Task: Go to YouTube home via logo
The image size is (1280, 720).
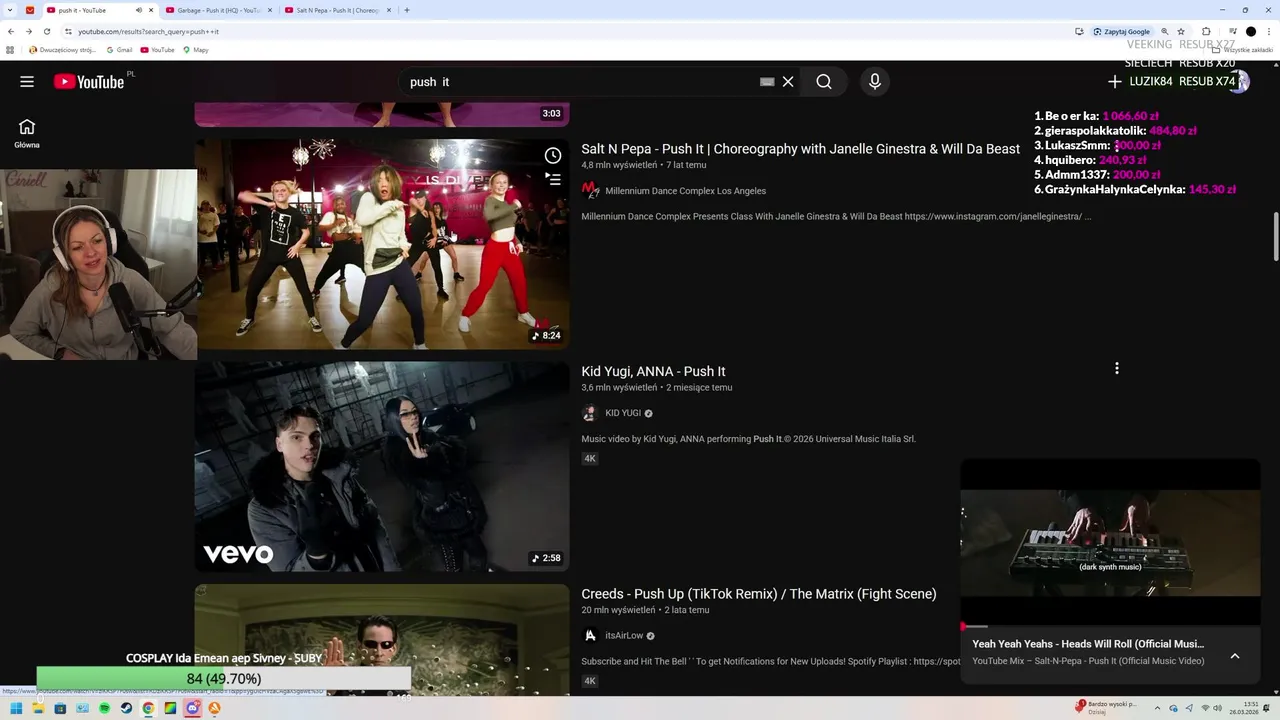Action: [89, 82]
